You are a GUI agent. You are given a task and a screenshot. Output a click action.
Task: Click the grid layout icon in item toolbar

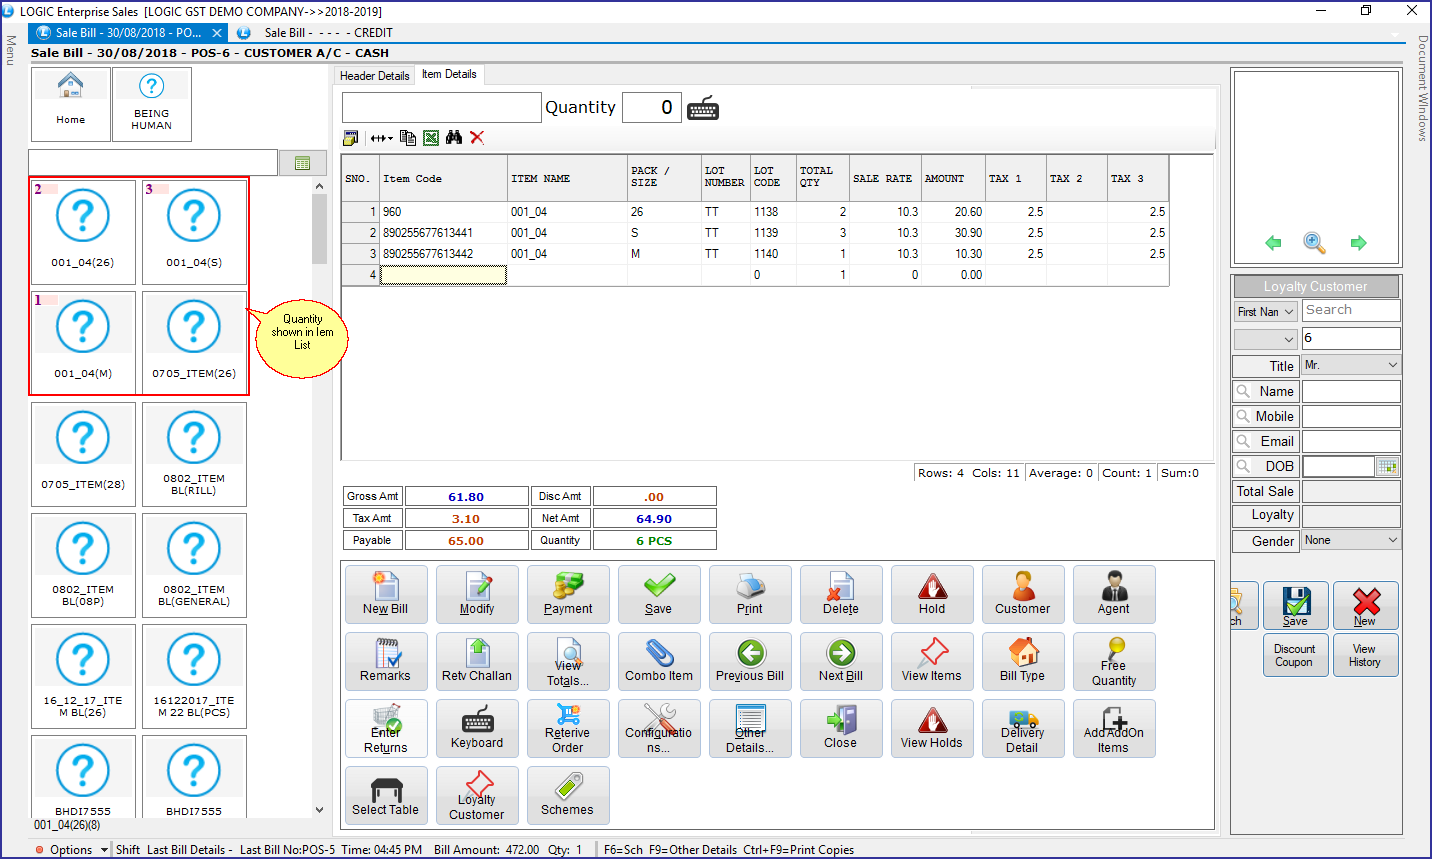tap(350, 138)
